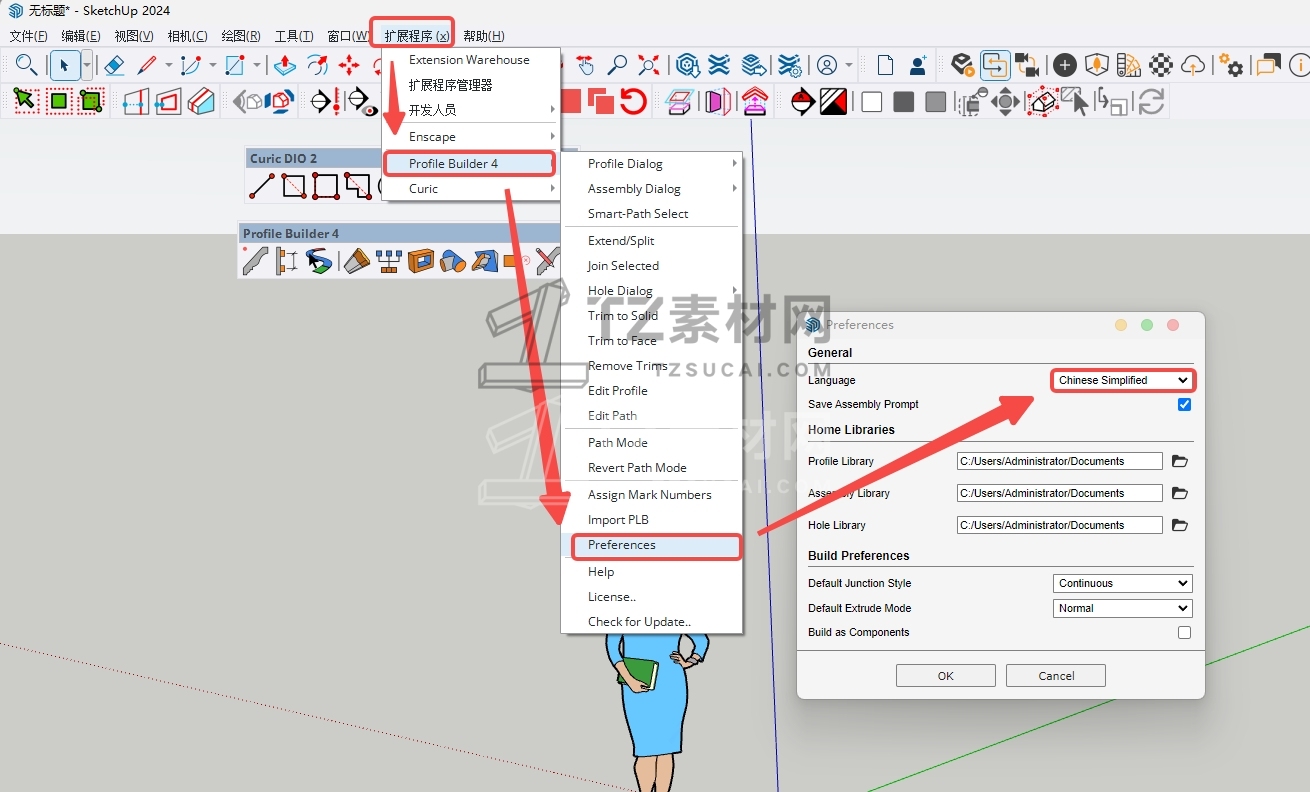Click the Add Collaborator person icon
Screen dimensions: 1310x792
(x=918, y=66)
